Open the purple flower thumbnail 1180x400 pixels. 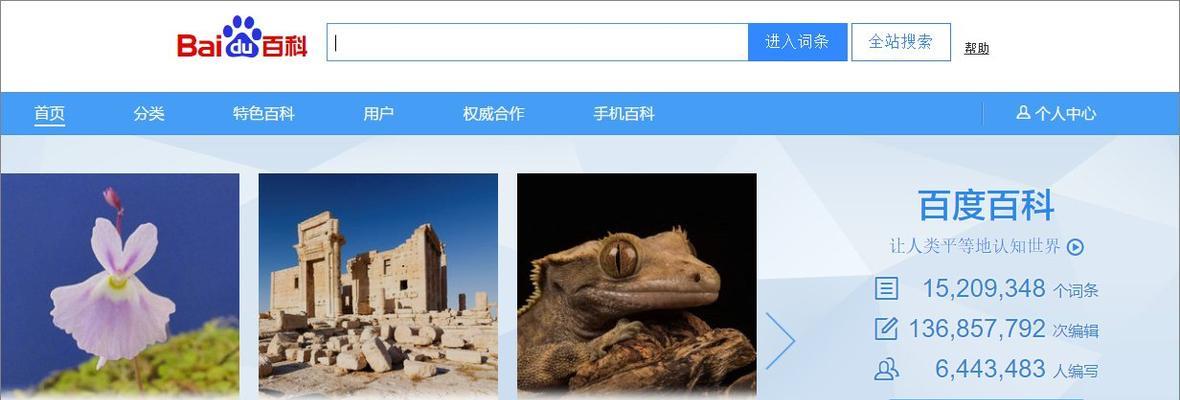point(120,286)
